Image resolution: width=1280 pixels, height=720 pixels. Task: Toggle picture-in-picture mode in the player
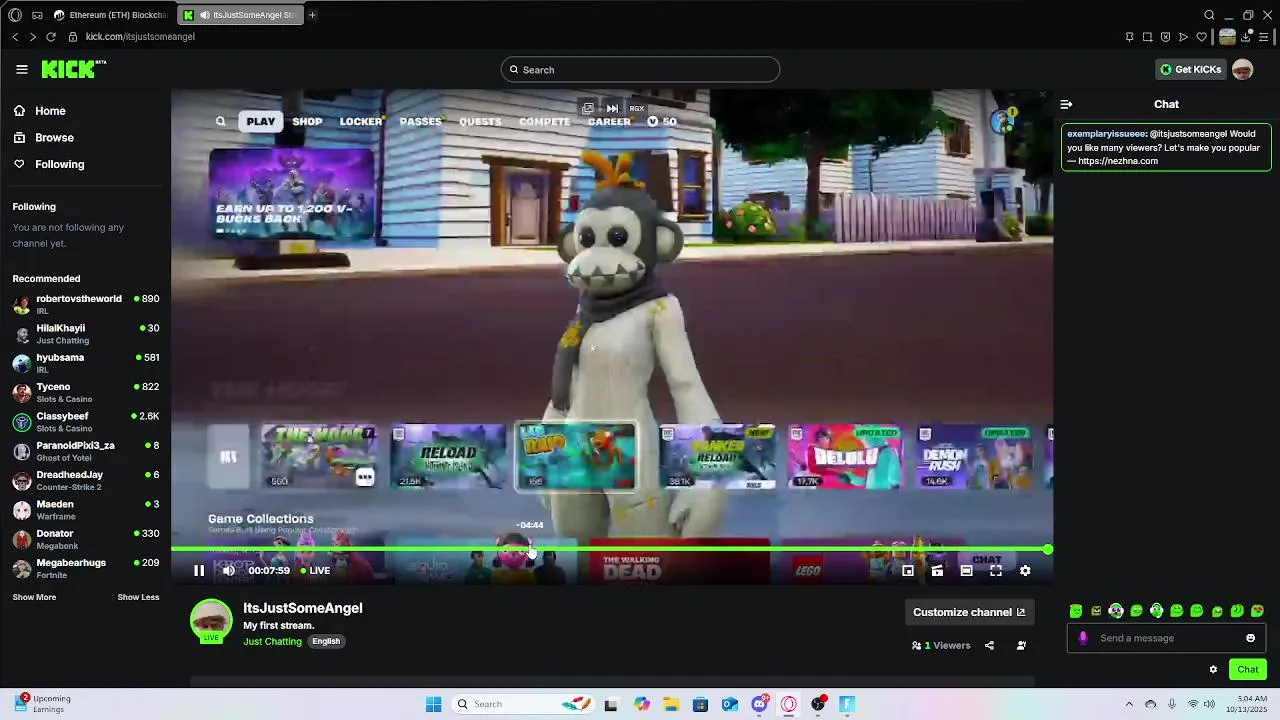click(x=908, y=570)
